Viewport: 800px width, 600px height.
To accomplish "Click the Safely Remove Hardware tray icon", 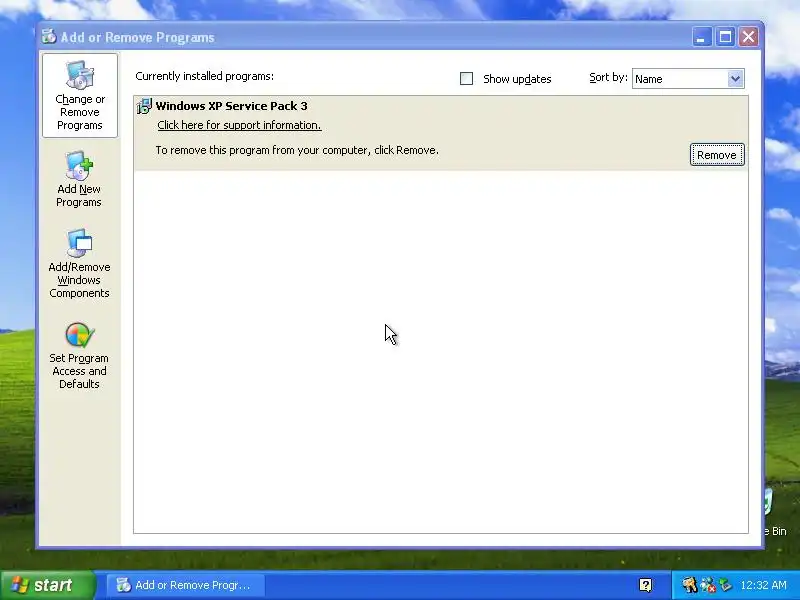I will coord(725,585).
